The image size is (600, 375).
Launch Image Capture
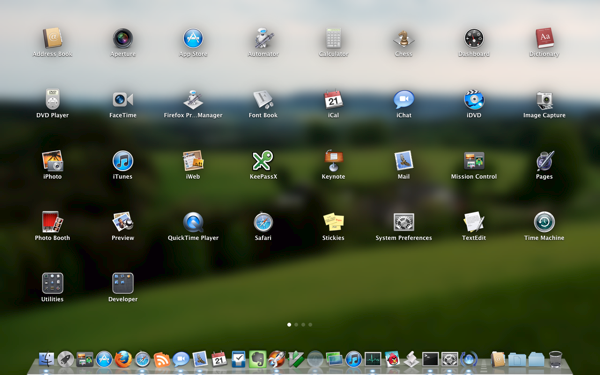tap(544, 99)
